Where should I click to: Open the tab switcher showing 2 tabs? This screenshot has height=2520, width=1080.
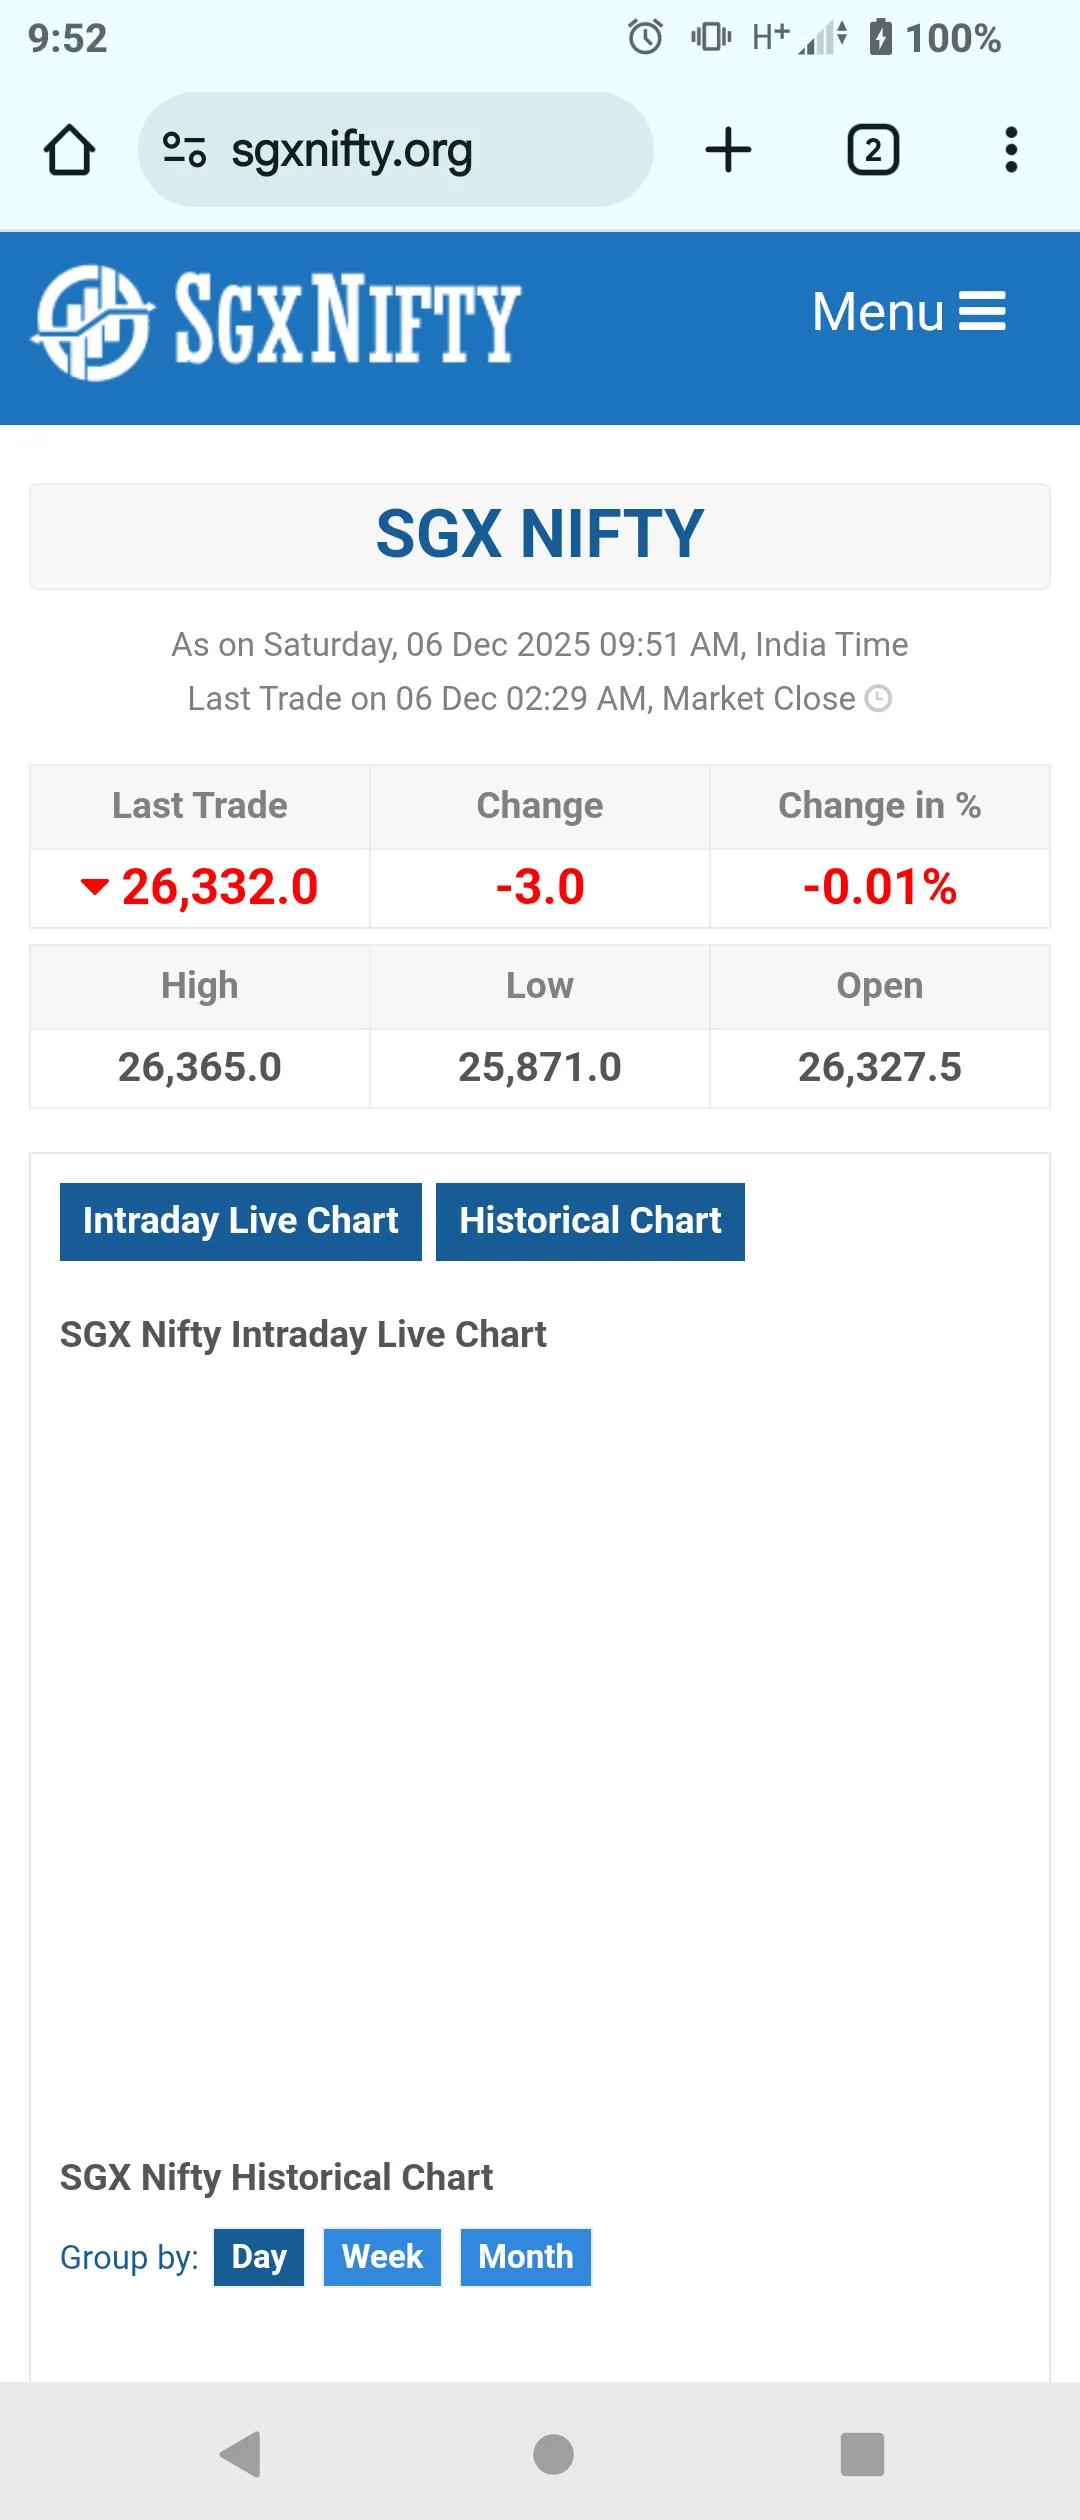(x=873, y=150)
